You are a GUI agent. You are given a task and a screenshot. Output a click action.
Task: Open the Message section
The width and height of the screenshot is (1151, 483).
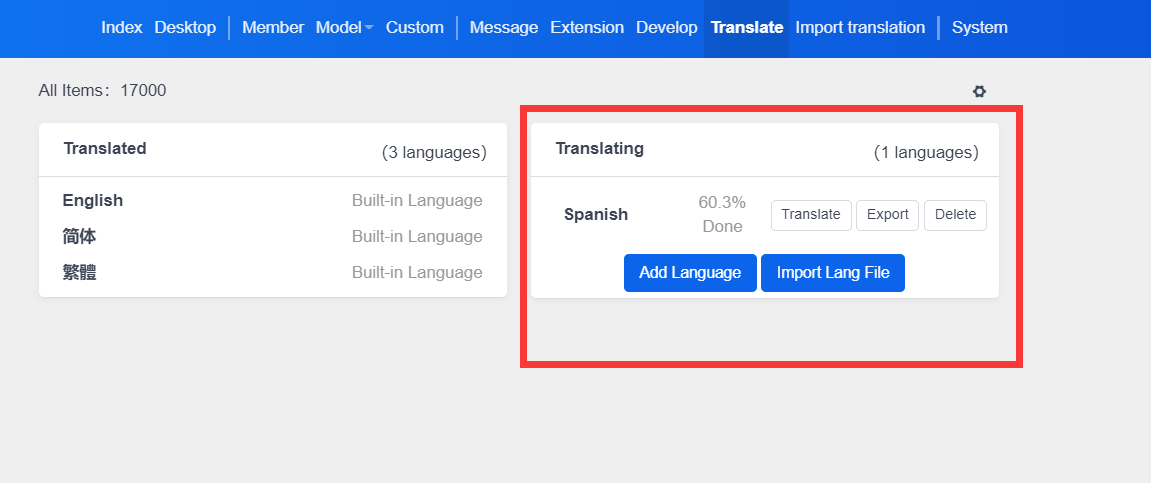coord(503,28)
